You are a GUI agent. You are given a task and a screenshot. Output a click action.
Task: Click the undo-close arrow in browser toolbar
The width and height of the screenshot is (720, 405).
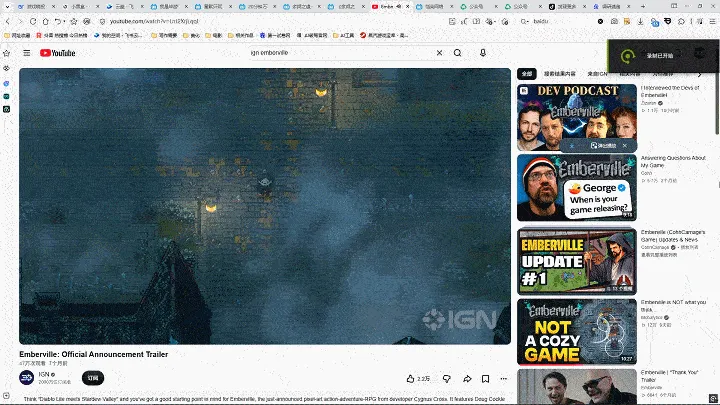[x=58, y=22]
